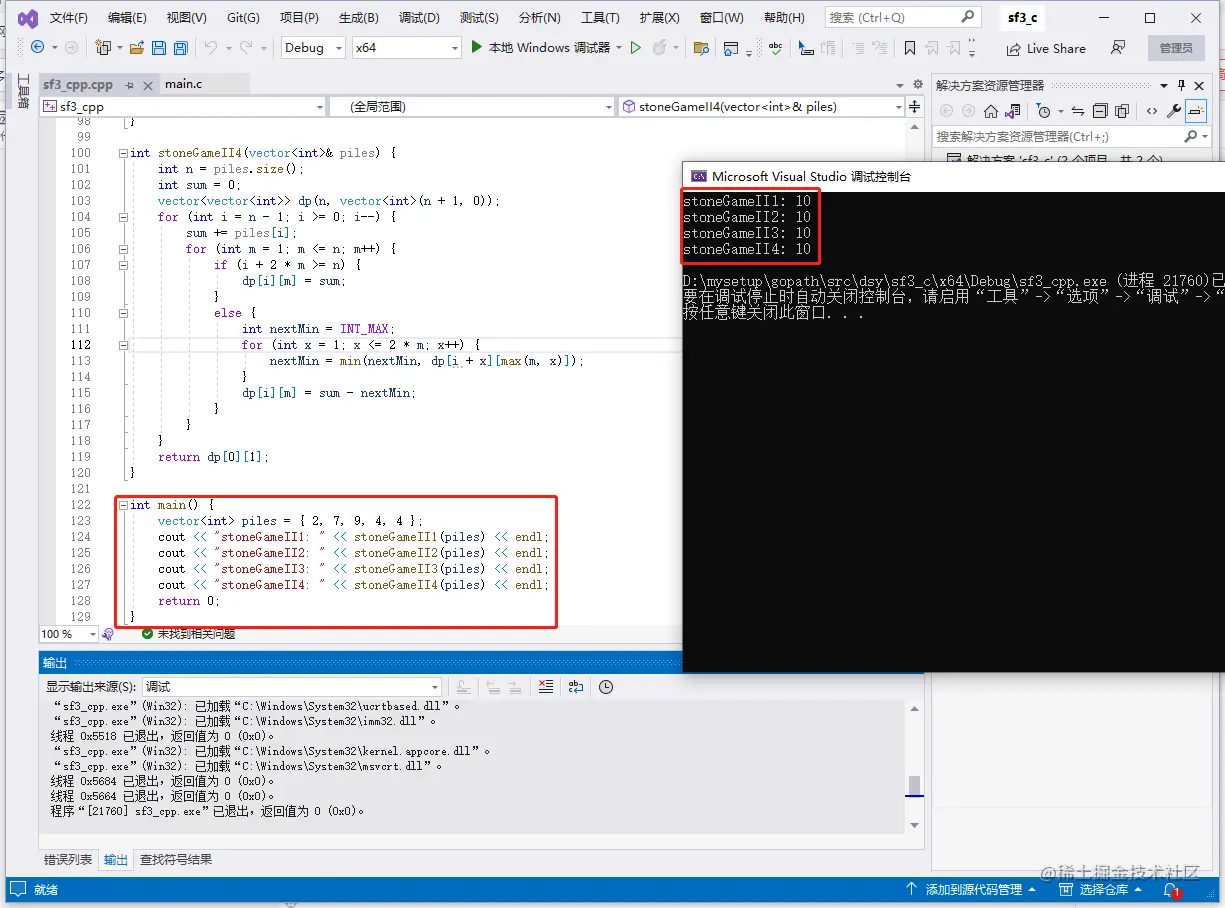
Task: Open the 调试(D) menu
Action: (419, 18)
